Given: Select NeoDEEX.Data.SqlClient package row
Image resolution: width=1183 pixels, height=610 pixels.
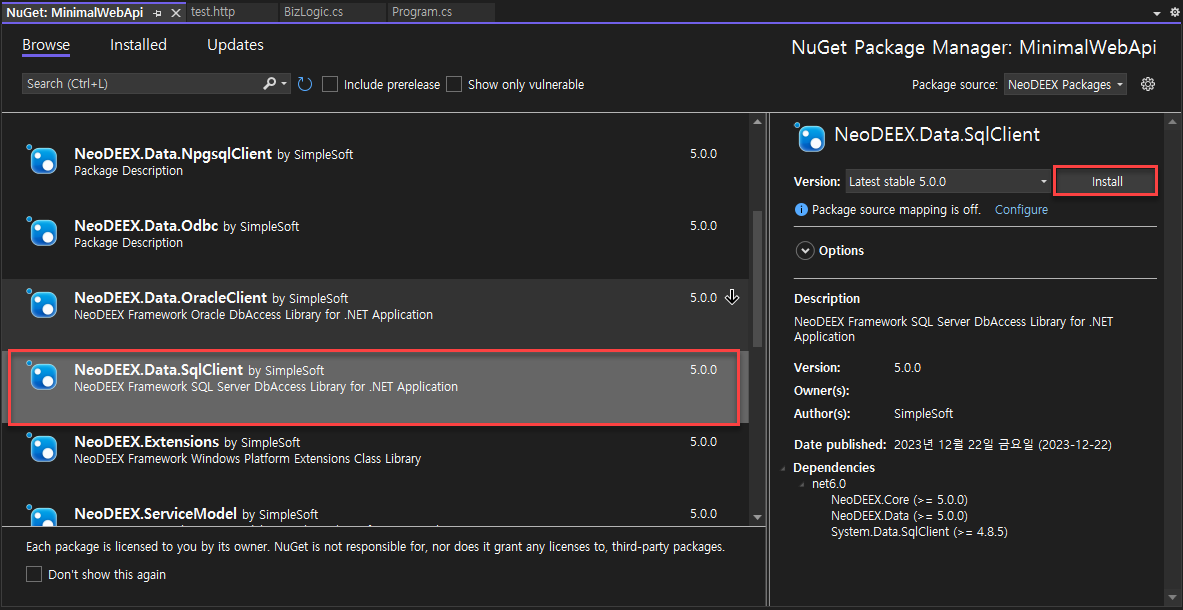Looking at the screenshot, I should coord(375,387).
